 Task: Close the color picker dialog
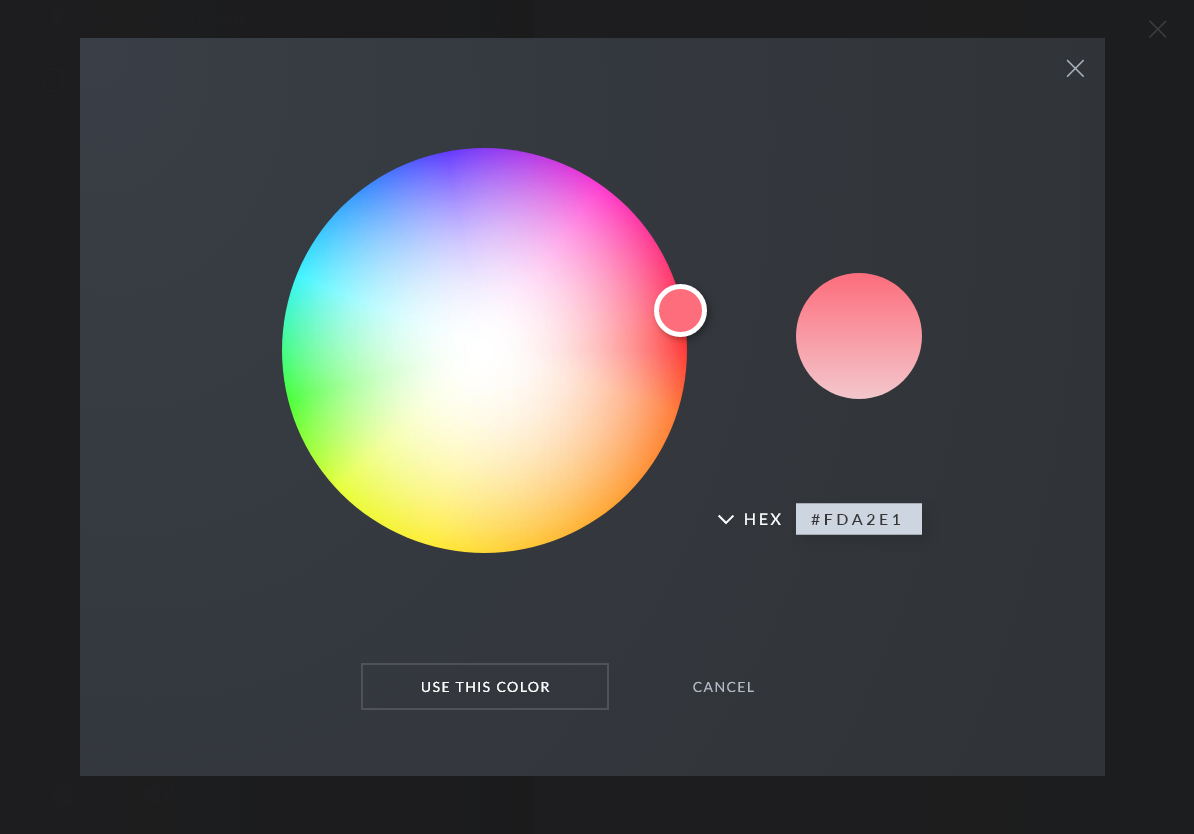pos(1075,68)
